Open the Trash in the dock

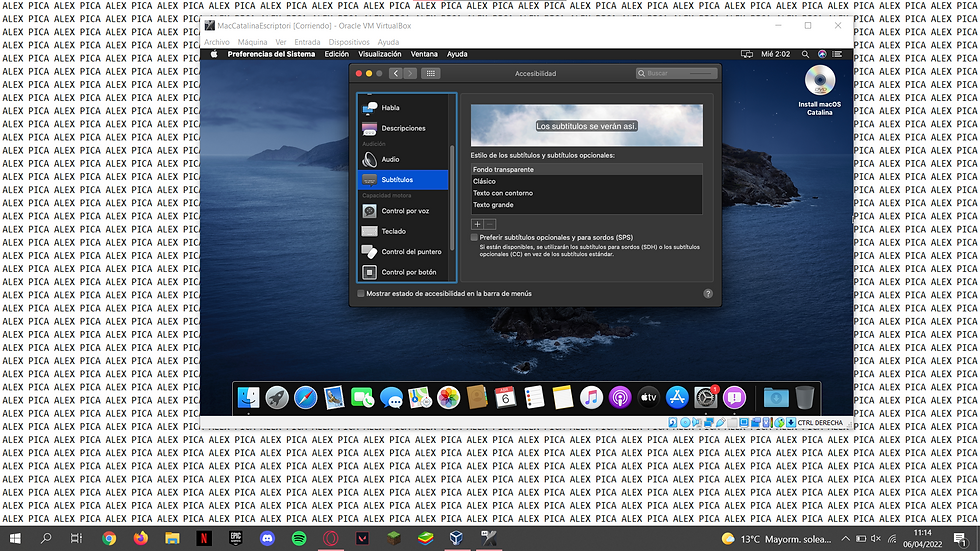pyautogui.click(x=805, y=397)
